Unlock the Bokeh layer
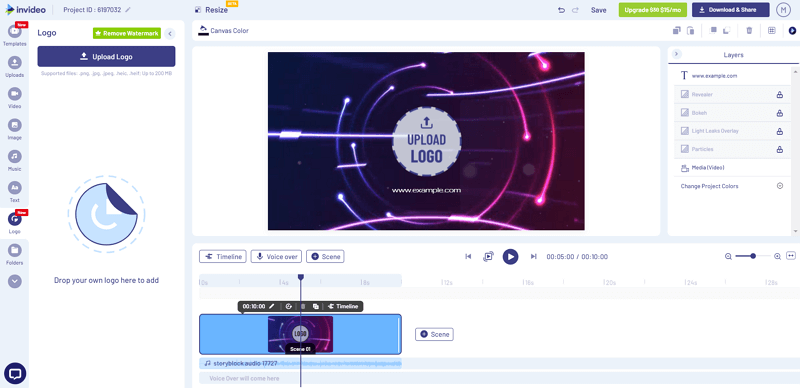 pos(779,113)
